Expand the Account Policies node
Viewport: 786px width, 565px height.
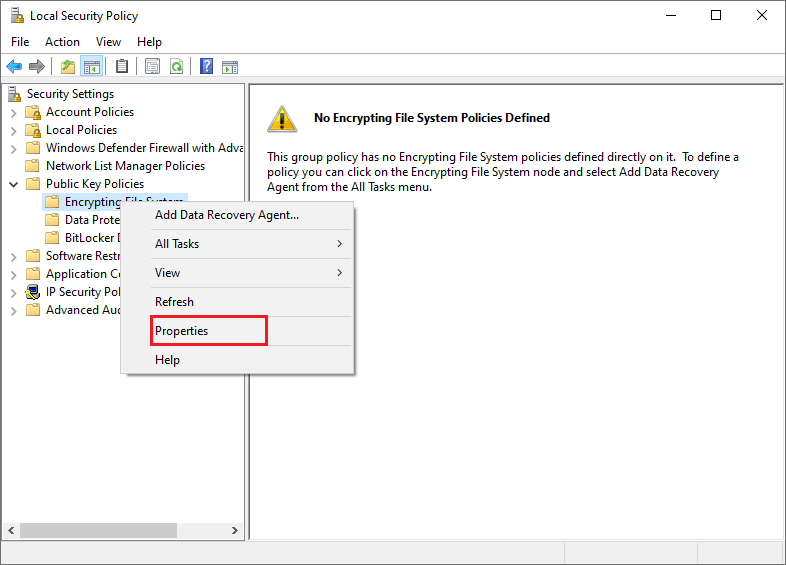pos(14,112)
